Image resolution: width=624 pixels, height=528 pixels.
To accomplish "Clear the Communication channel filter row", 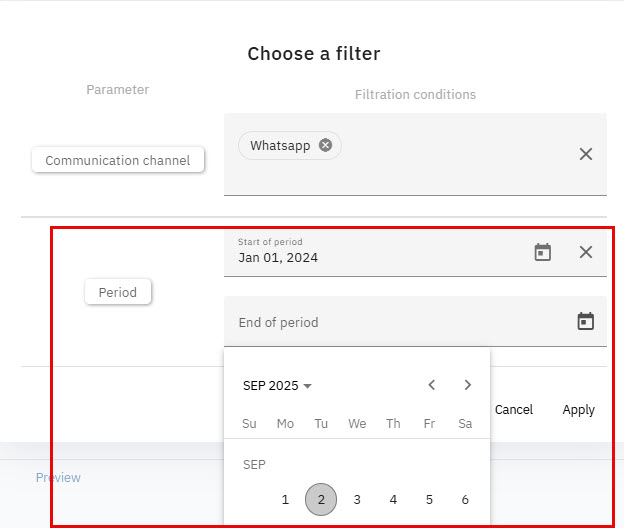I will [586, 154].
